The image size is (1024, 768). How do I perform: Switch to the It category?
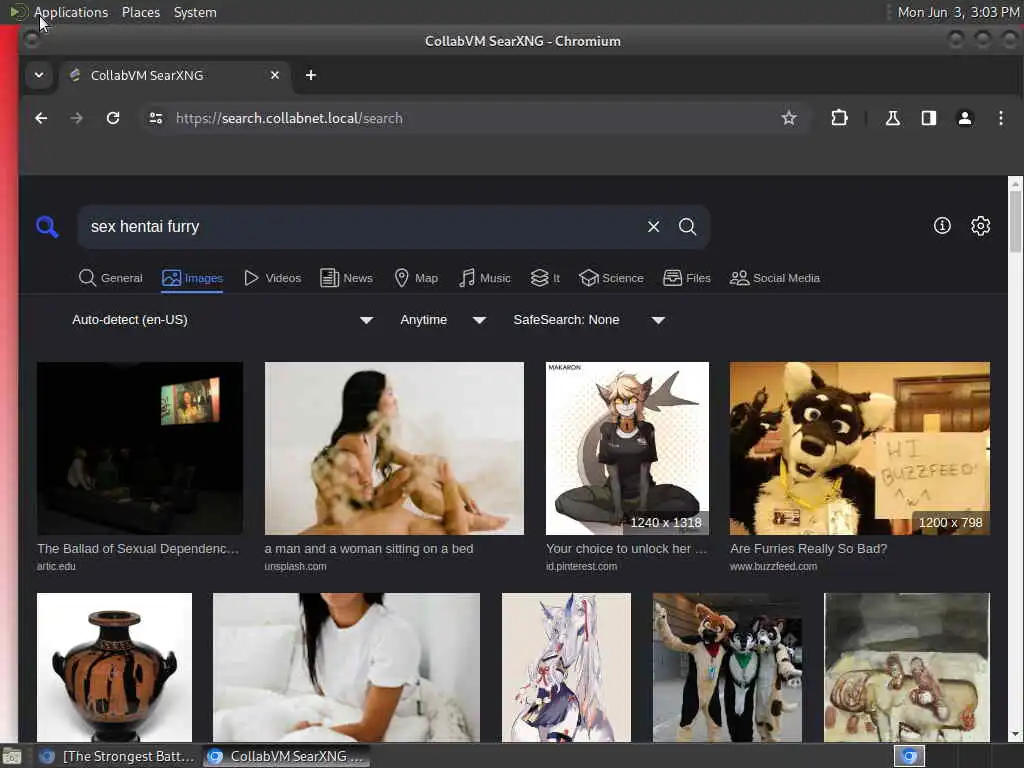click(x=545, y=278)
